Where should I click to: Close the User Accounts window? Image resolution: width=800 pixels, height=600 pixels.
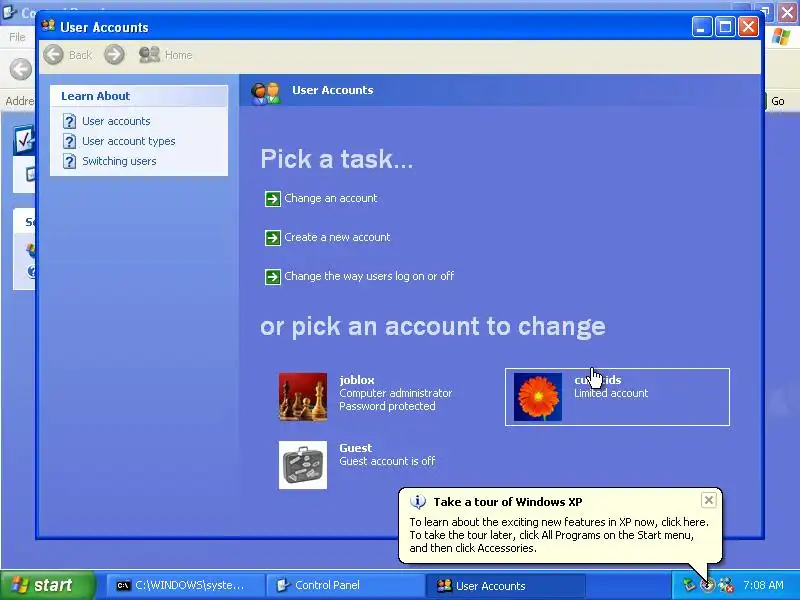[x=748, y=27]
